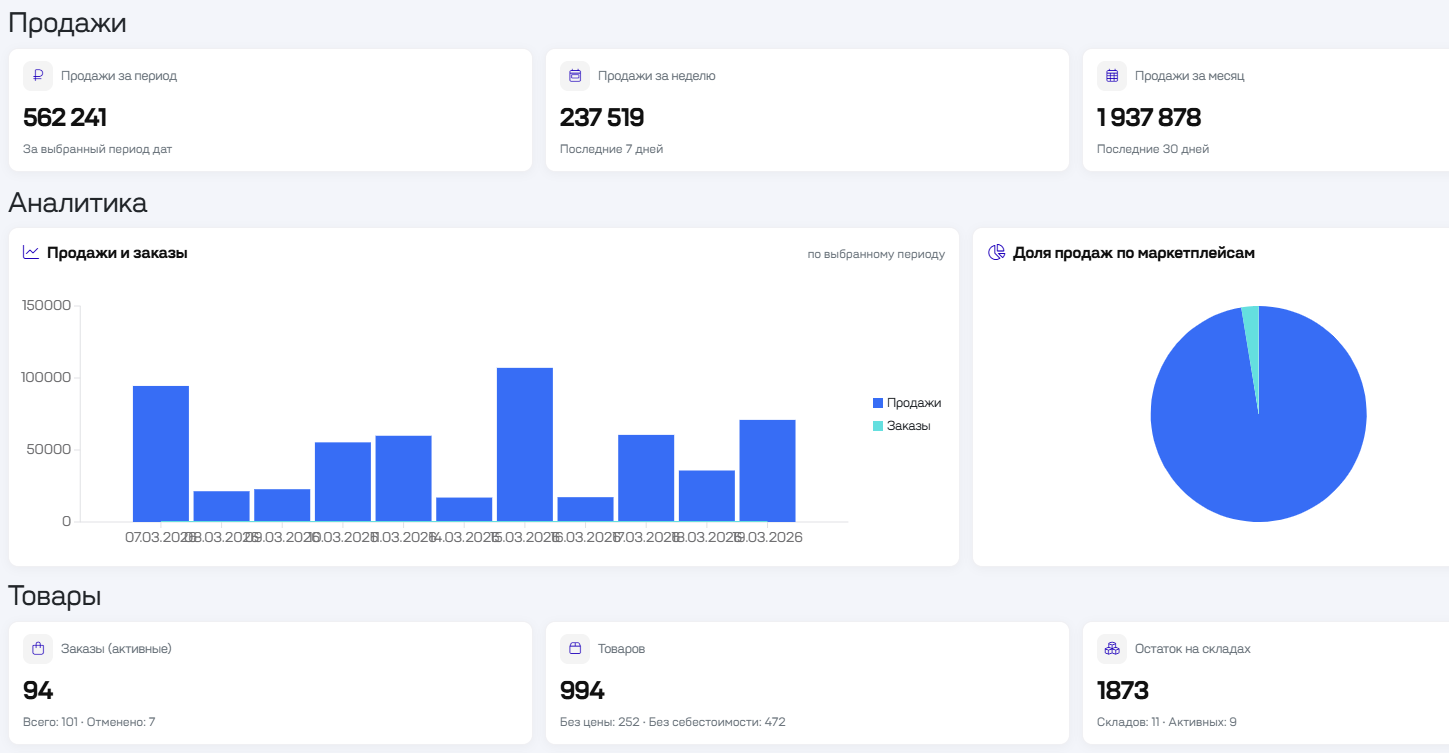Click the shopping bag icon in Заказы (активные)
1449x753 pixels.
click(x=38, y=649)
